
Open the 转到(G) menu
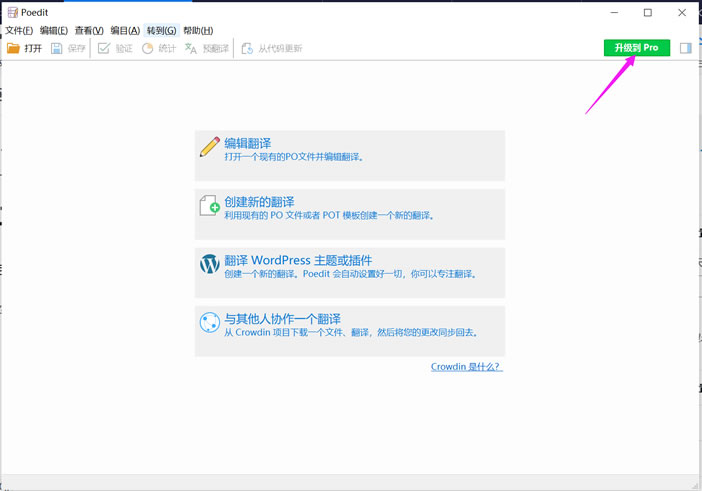162,30
